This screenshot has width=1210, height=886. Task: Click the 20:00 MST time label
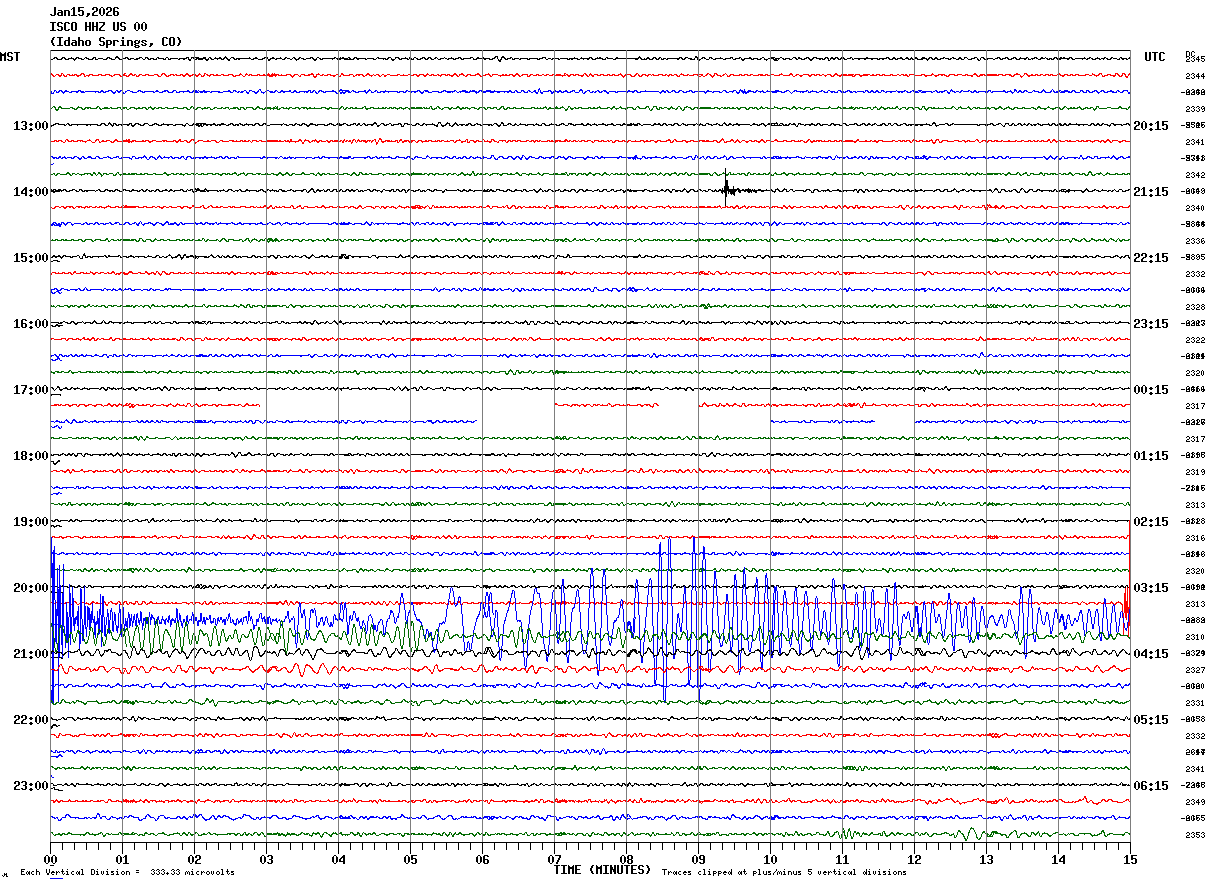pos(30,588)
